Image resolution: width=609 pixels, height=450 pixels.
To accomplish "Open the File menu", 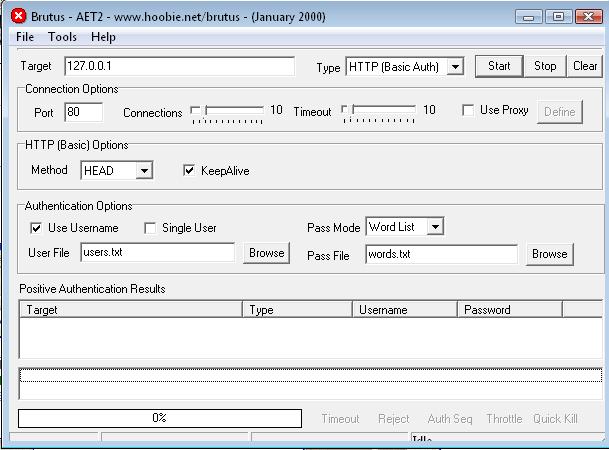I will (x=25, y=37).
